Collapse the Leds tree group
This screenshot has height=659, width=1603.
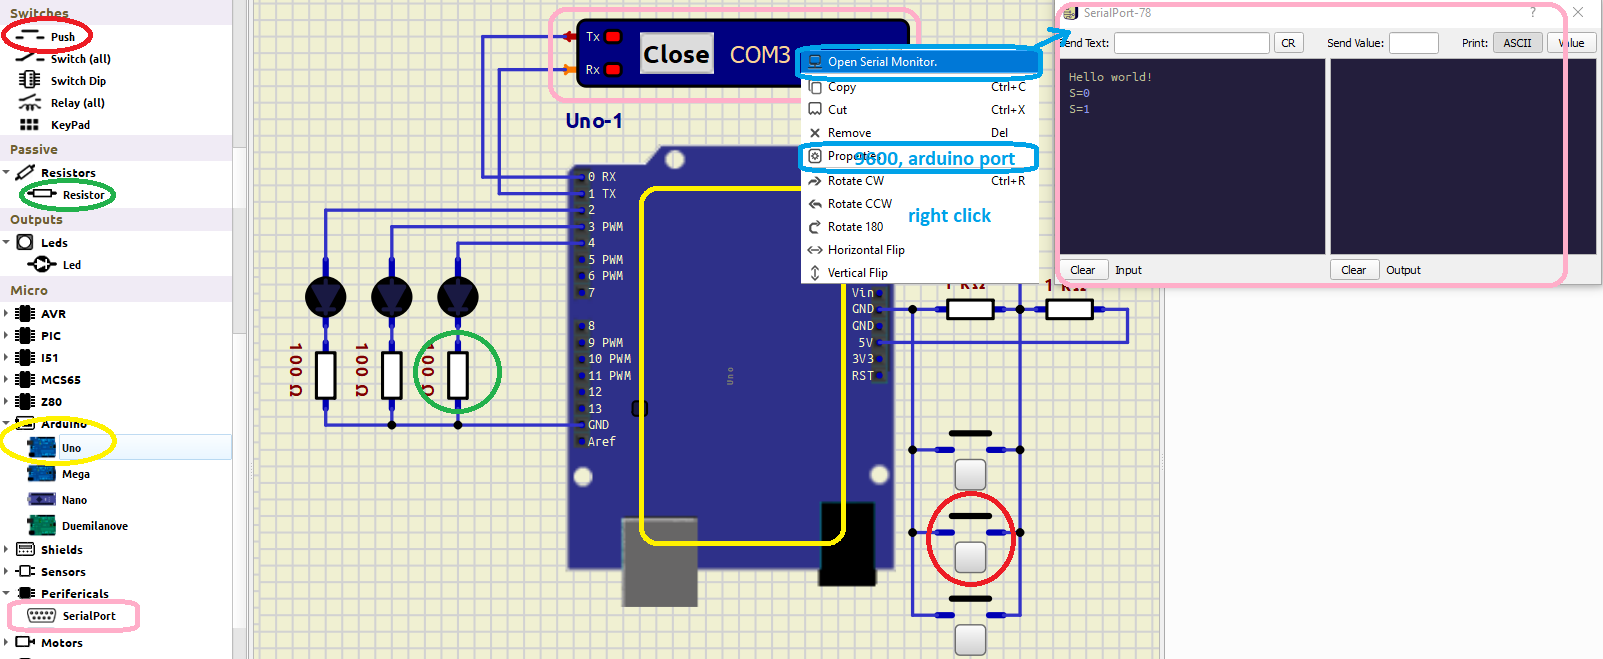point(6,243)
